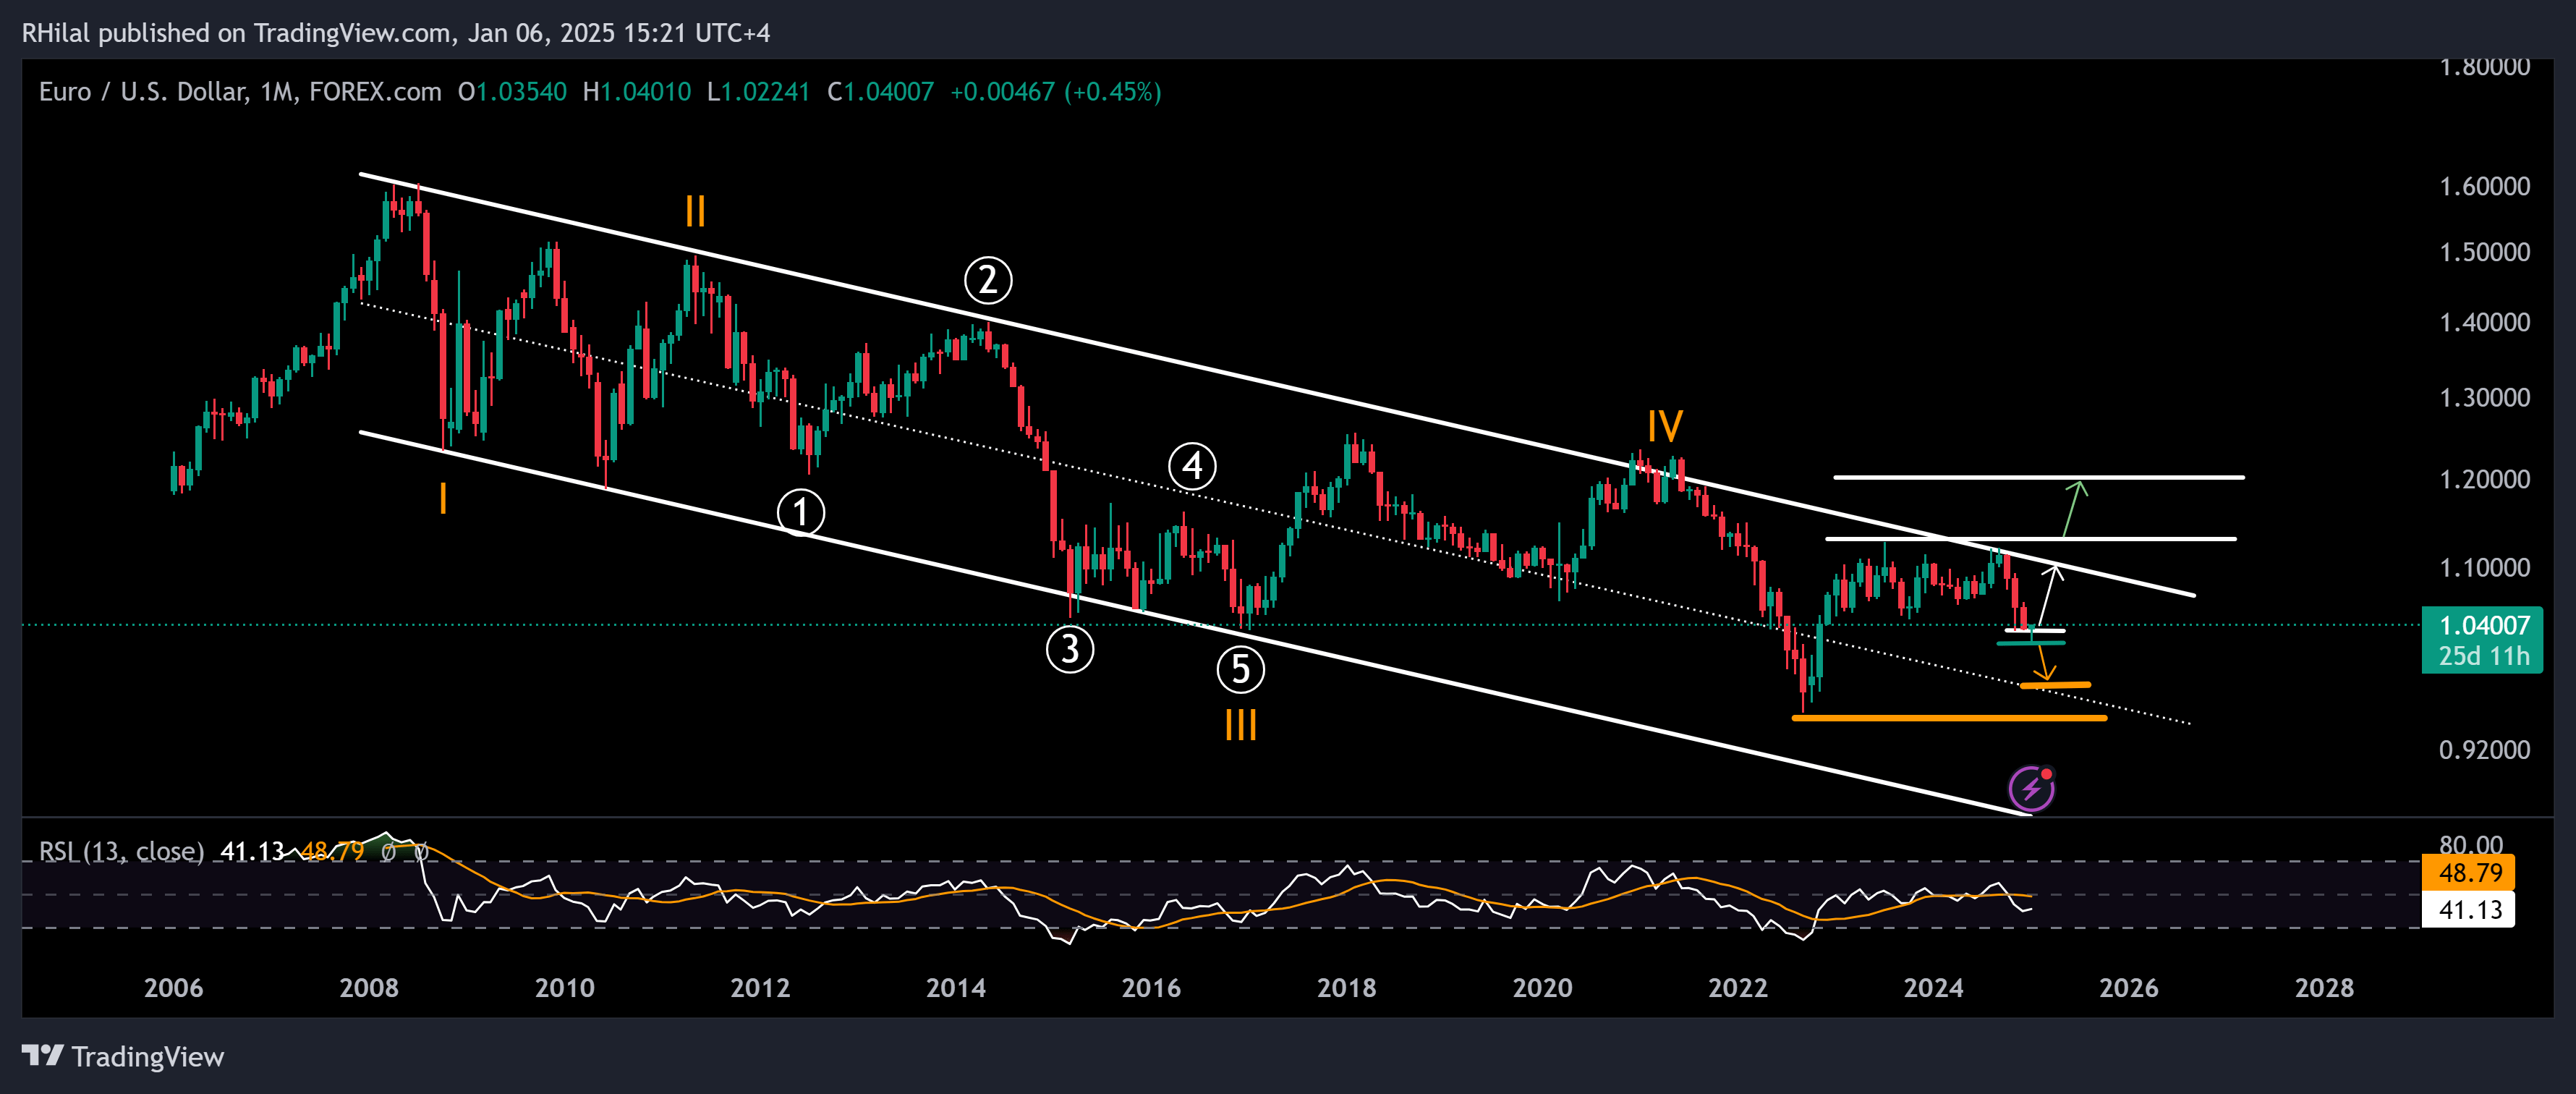Select the circled 3 wave label

[1070, 649]
